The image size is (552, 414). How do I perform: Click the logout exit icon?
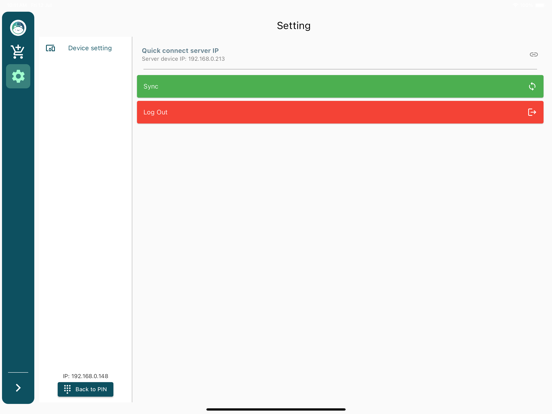(x=532, y=112)
